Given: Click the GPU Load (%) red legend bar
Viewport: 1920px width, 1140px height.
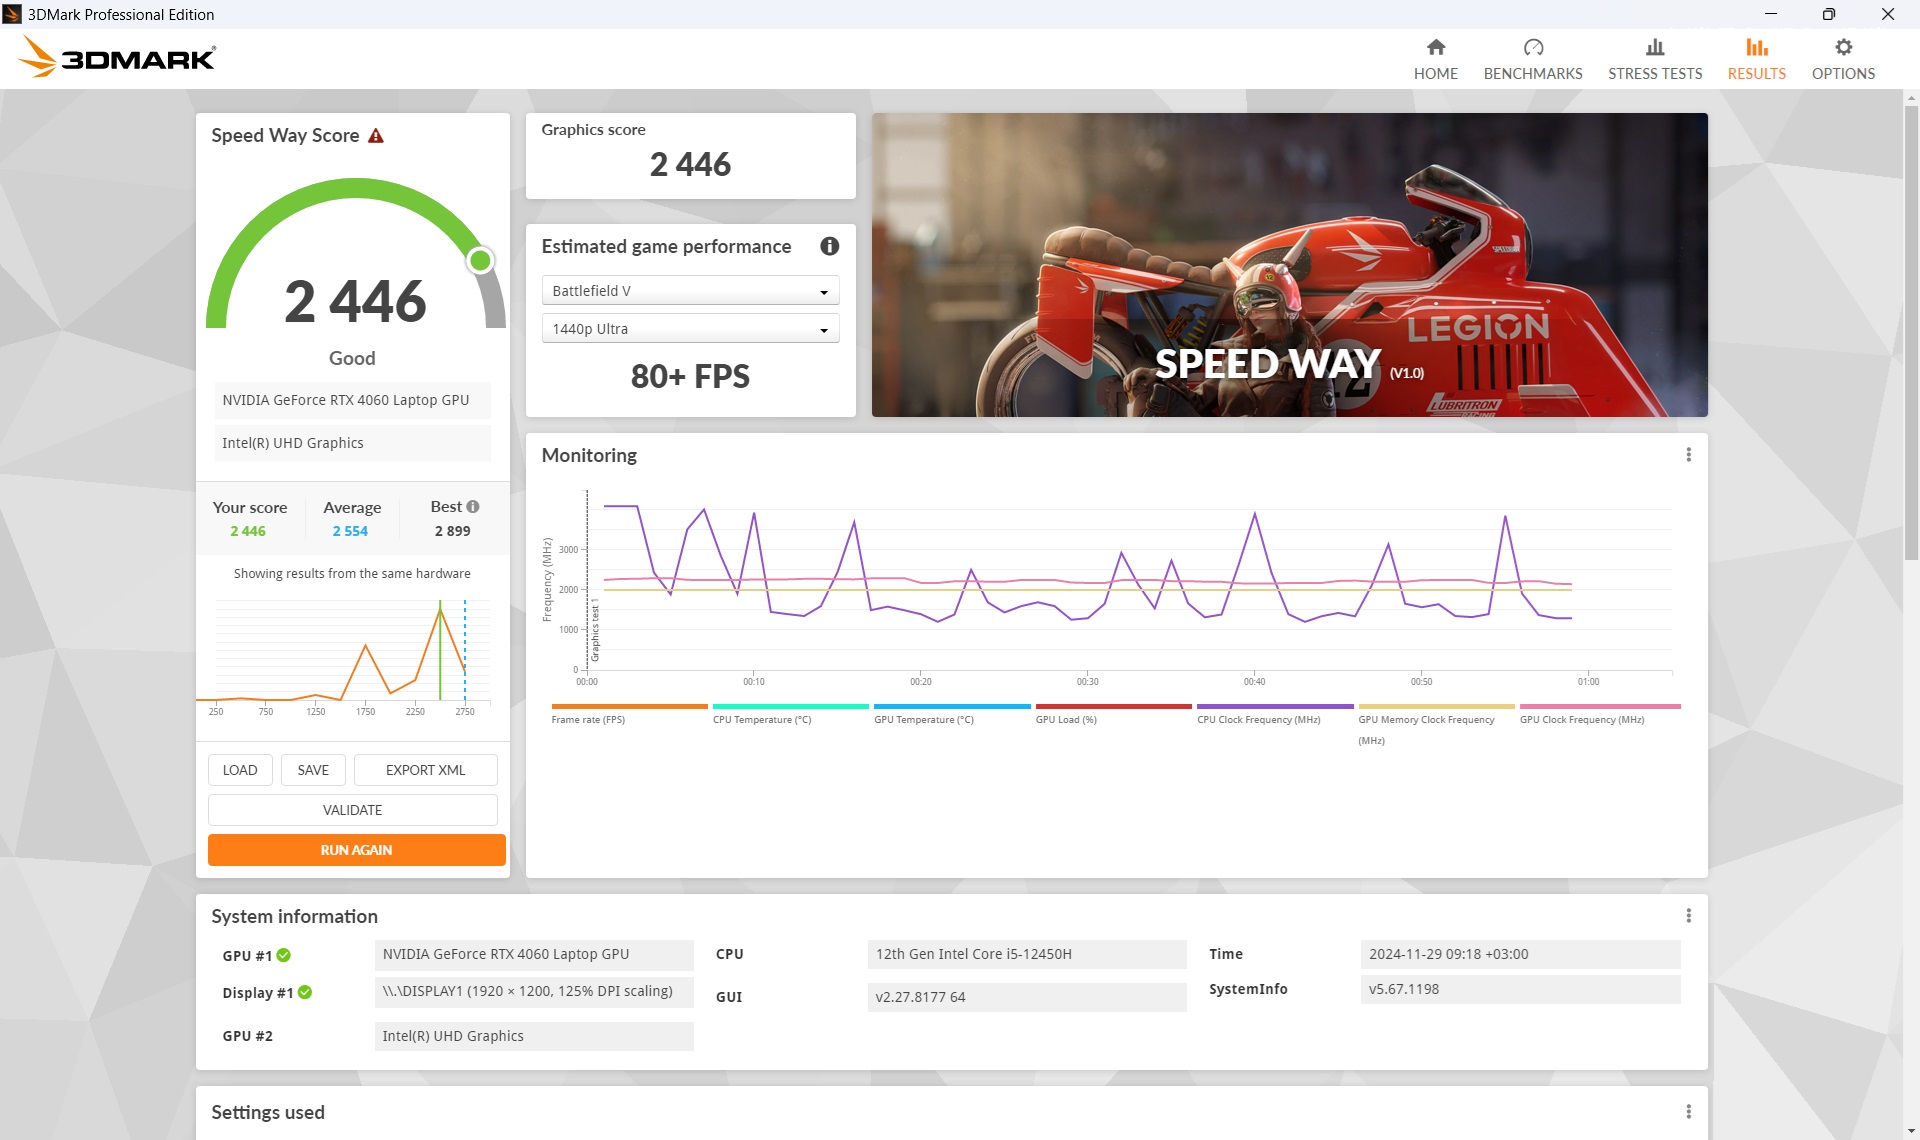Looking at the screenshot, I should coord(1113,706).
